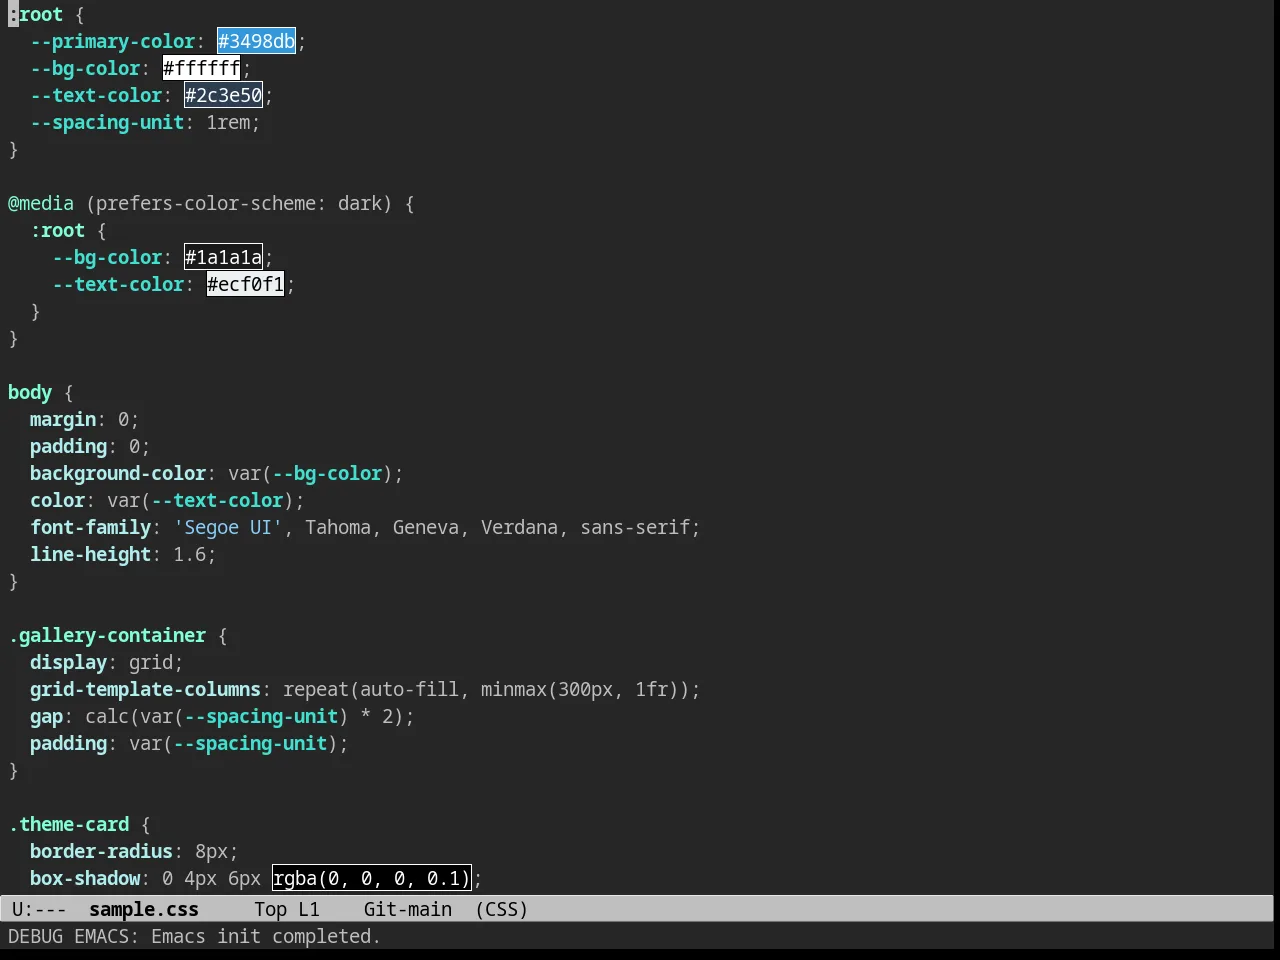The height and width of the screenshot is (960, 1280).
Task: Click the 1rem value
Action: coord(228,122)
